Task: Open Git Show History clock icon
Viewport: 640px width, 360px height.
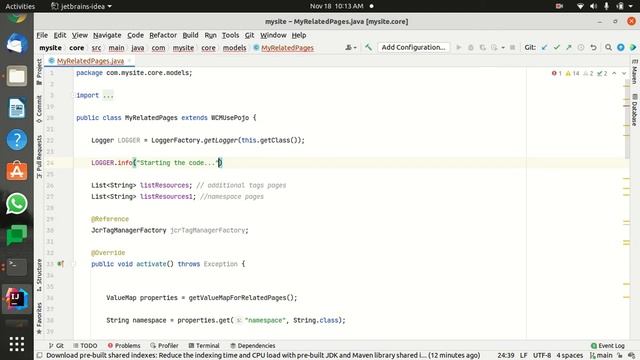Action: point(581,47)
